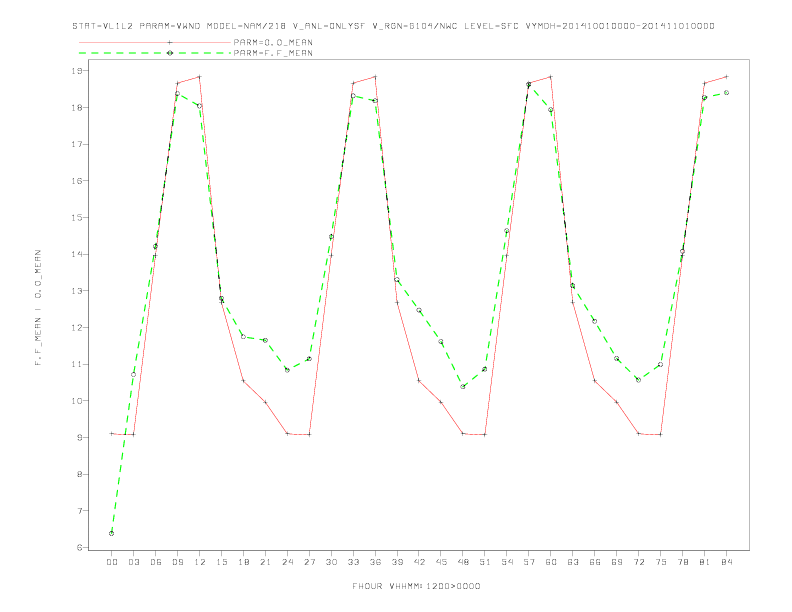
Task: Click x-axis forecast hour label 00
Action: tap(112, 562)
